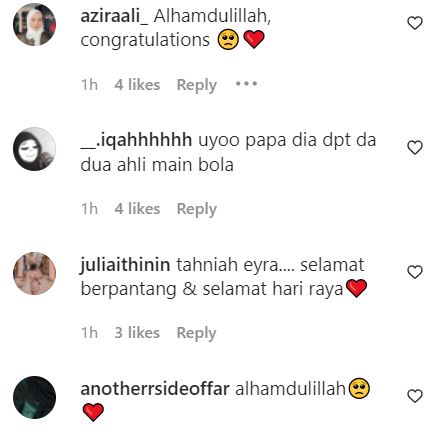Image resolution: width=433 pixels, height=437 pixels.
Task: Open more options on aziraali_'s comment
Action: point(246,84)
